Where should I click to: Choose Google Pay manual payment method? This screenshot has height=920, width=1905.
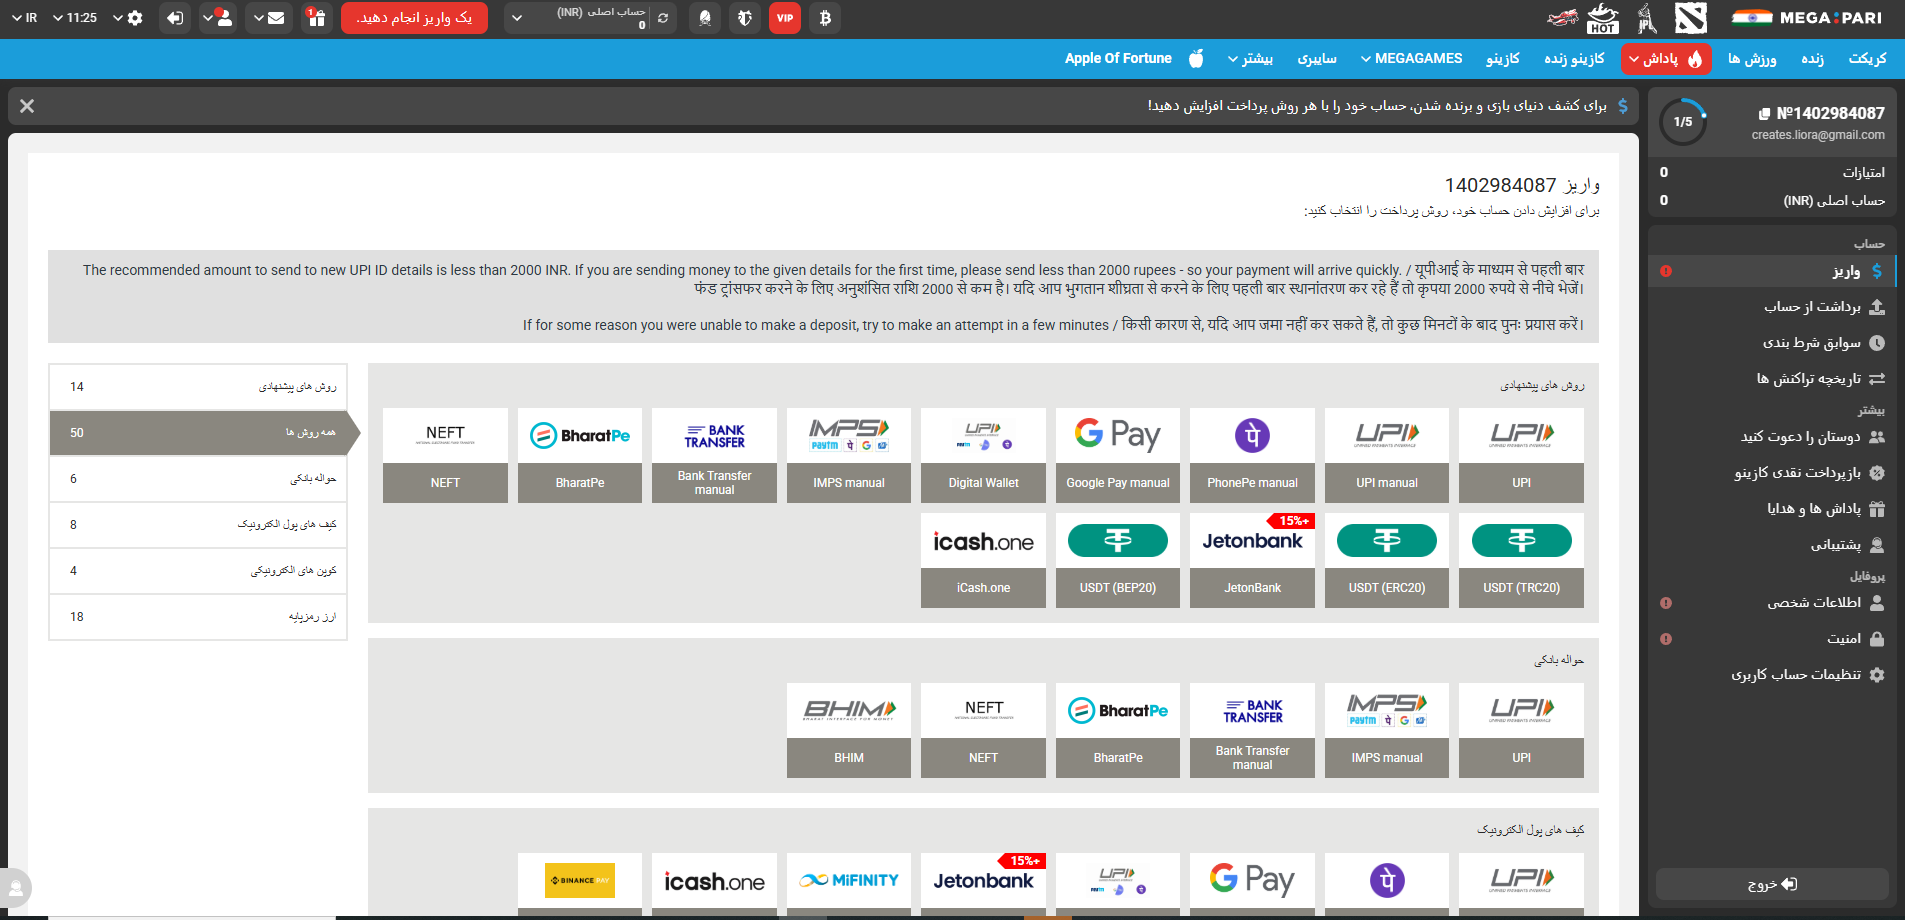(x=1117, y=455)
